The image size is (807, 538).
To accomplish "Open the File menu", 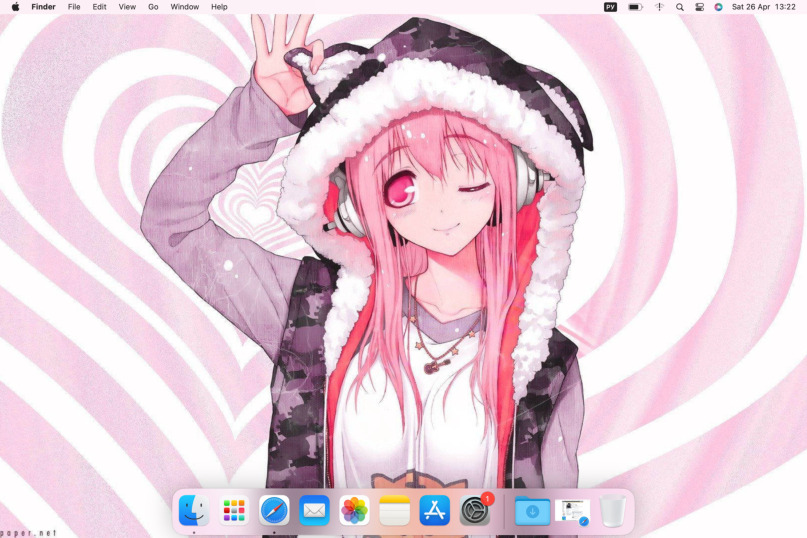I will click(74, 7).
